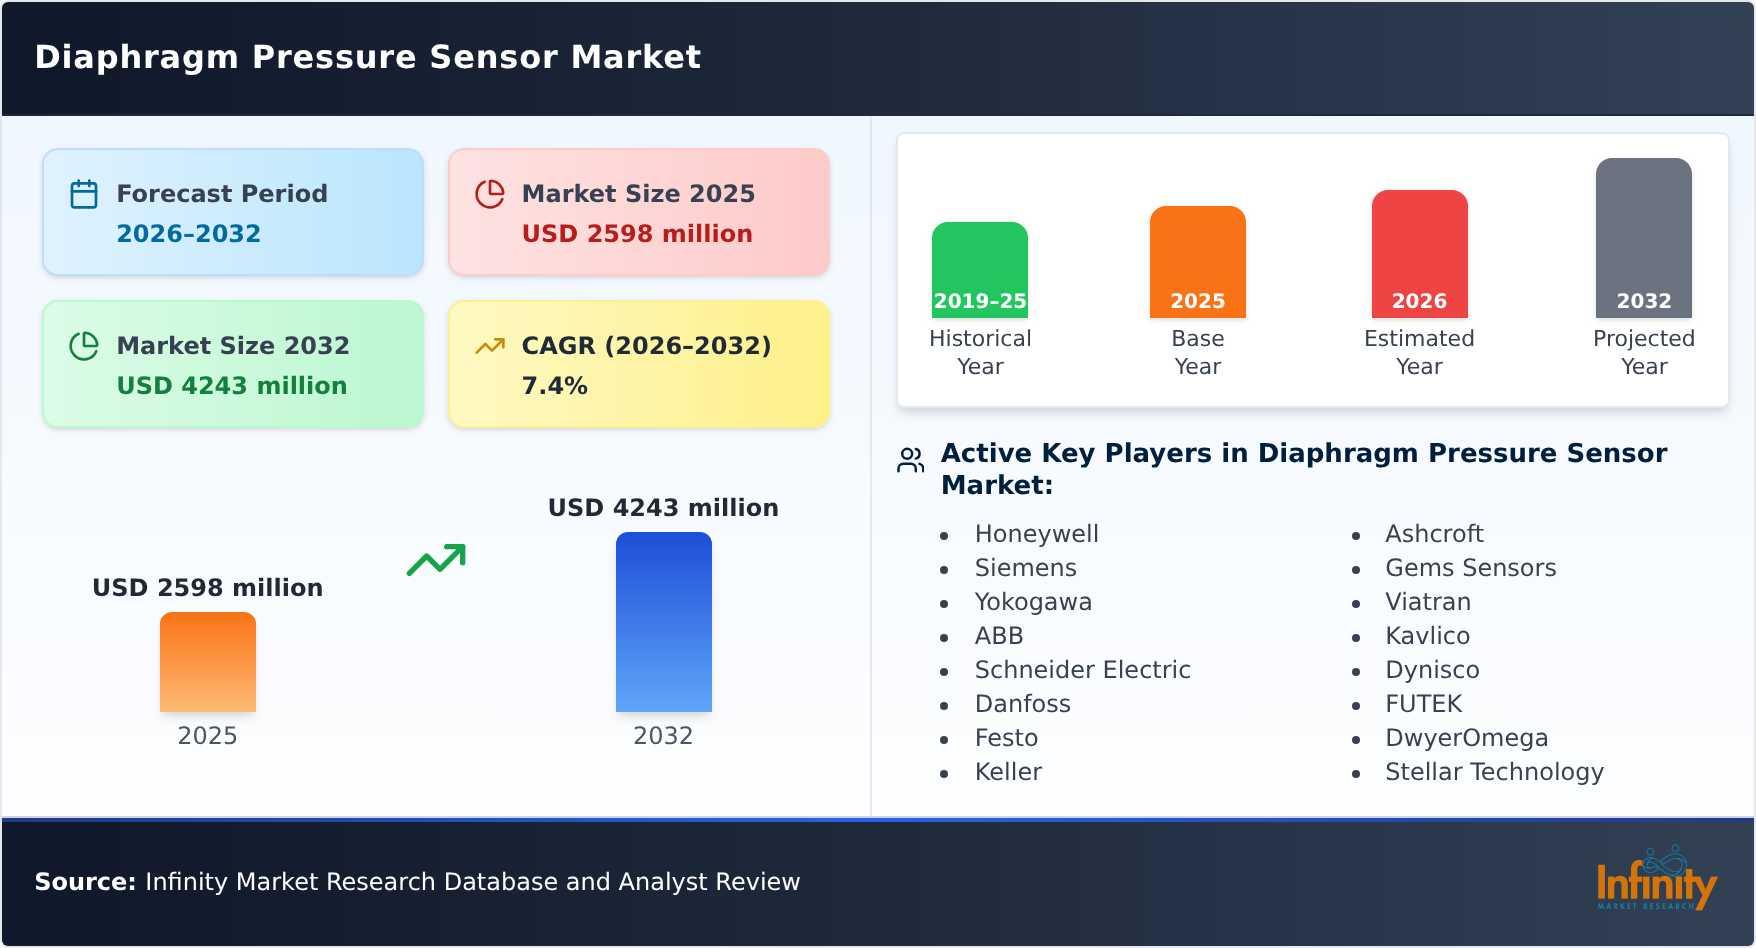
Task: Click the USD 4243 million label above blue bar
Action: pyautogui.click(x=663, y=508)
